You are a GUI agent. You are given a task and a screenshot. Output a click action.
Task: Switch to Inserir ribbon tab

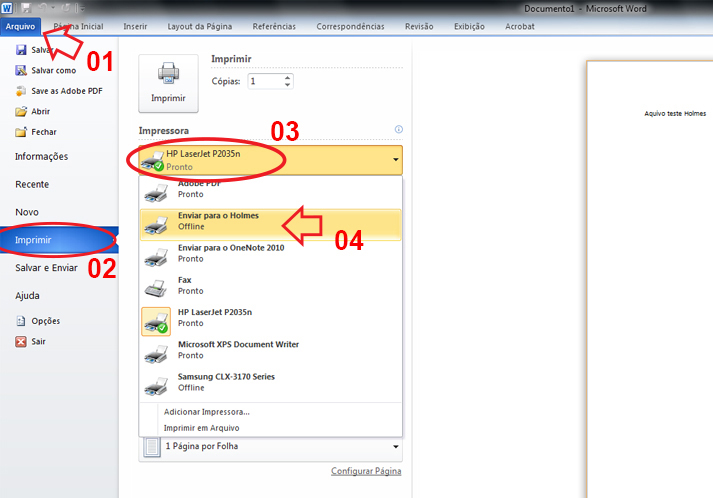(x=135, y=27)
